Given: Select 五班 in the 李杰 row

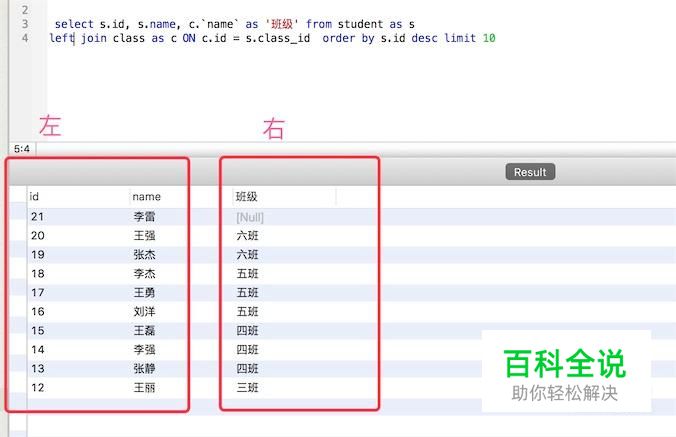Looking at the screenshot, I should point(247,274).
